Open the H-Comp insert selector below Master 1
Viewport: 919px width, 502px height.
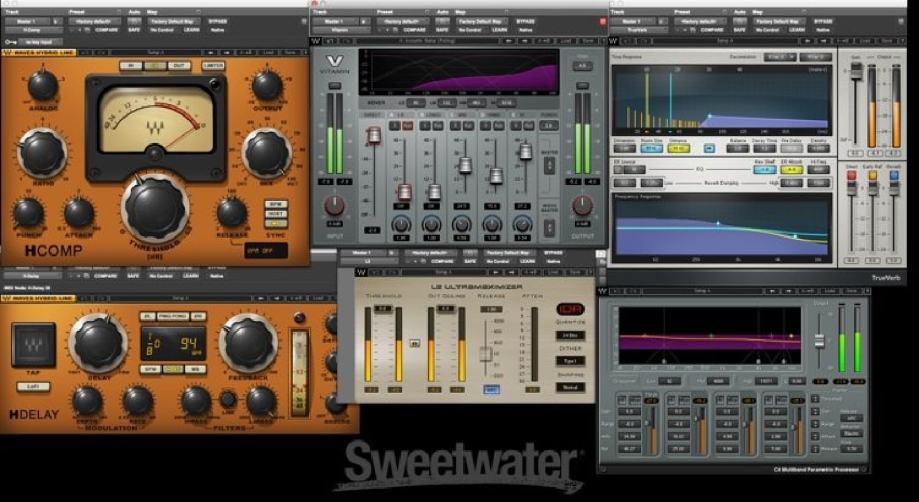click(33, 30)
